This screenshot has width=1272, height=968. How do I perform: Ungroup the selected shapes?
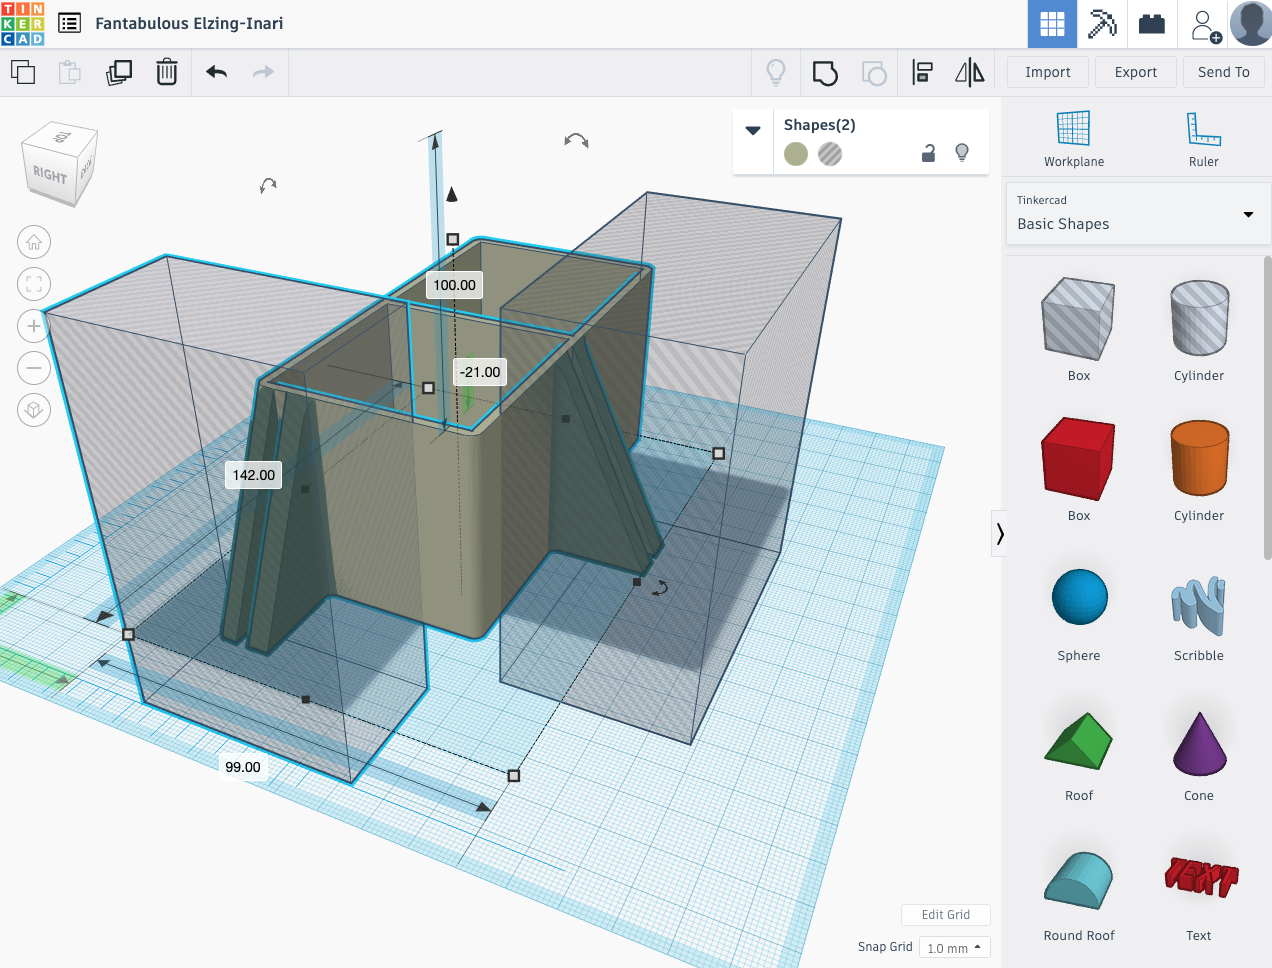click(874, 72)
